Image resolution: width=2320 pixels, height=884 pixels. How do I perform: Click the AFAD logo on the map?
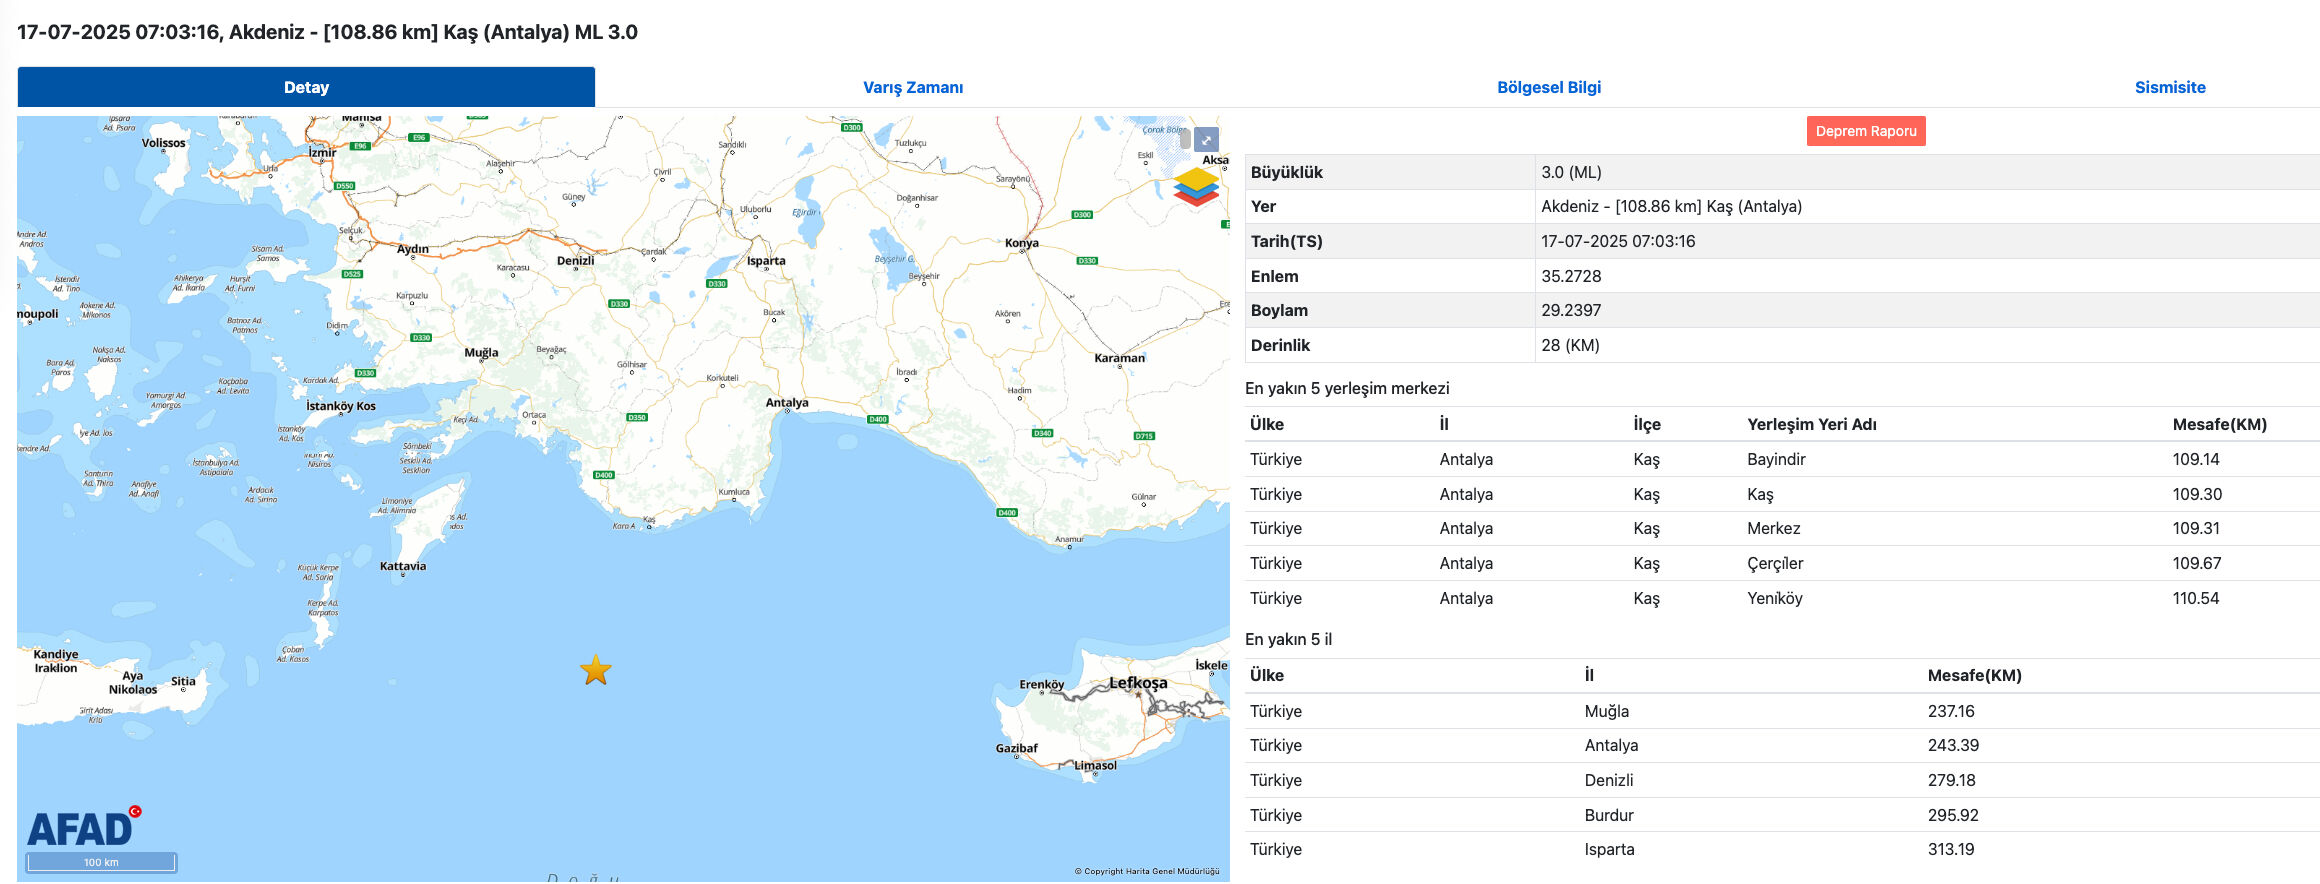click(x=84, y=827)
